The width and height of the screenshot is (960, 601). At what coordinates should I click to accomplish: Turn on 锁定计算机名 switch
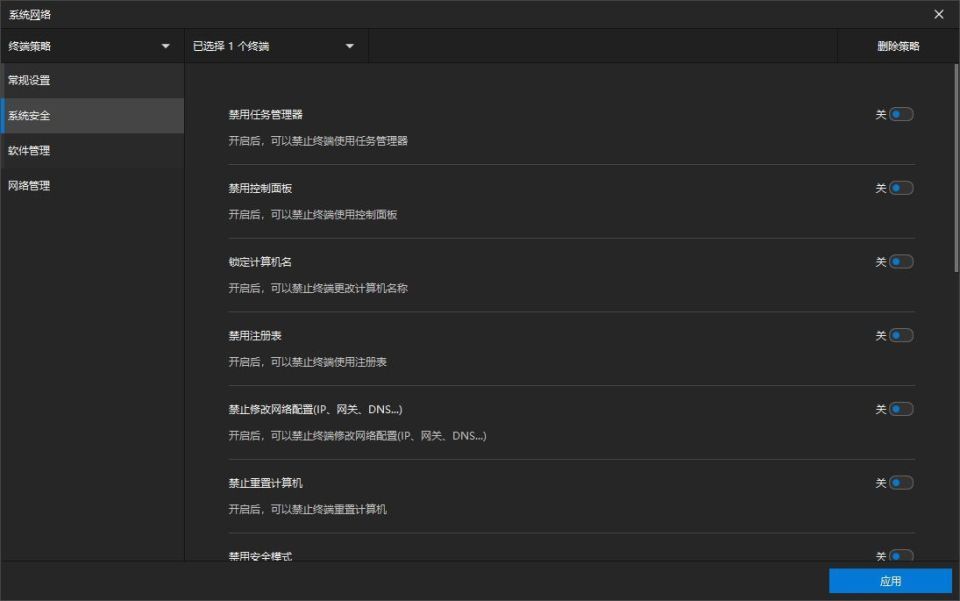pos(901,262)
